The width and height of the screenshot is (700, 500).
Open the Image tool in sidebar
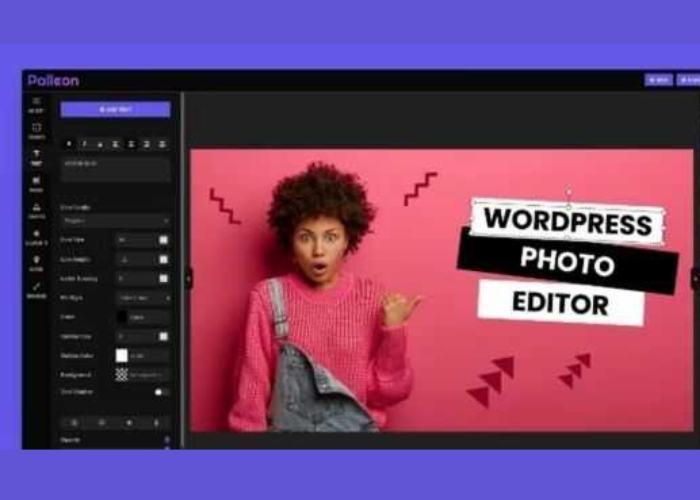36,184
